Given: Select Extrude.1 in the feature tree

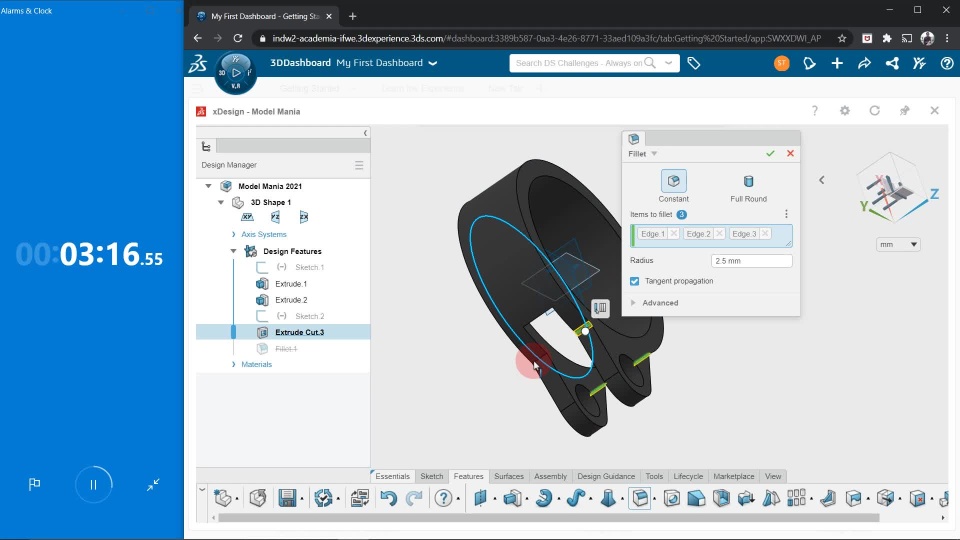Looking at the screenshot, I should pos(291,284).
